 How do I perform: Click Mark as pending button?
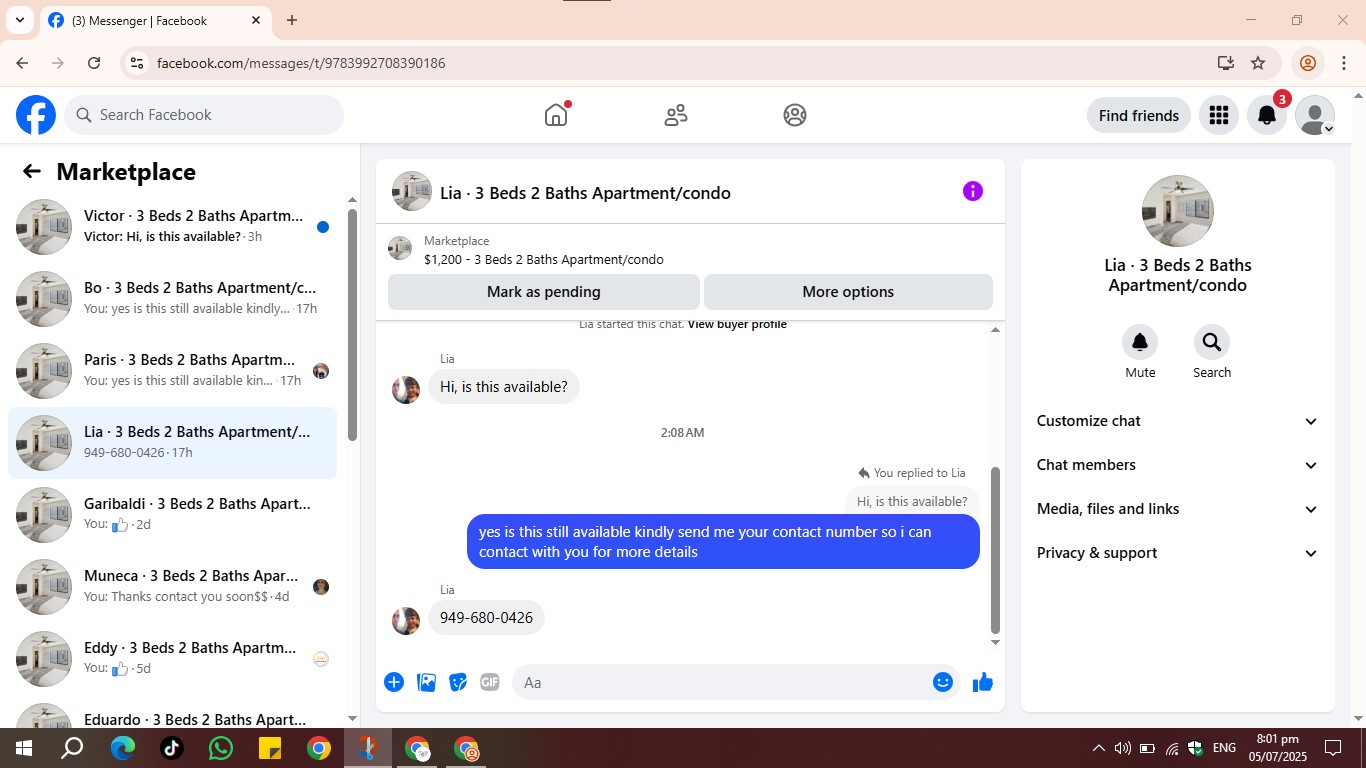[544, 292]
